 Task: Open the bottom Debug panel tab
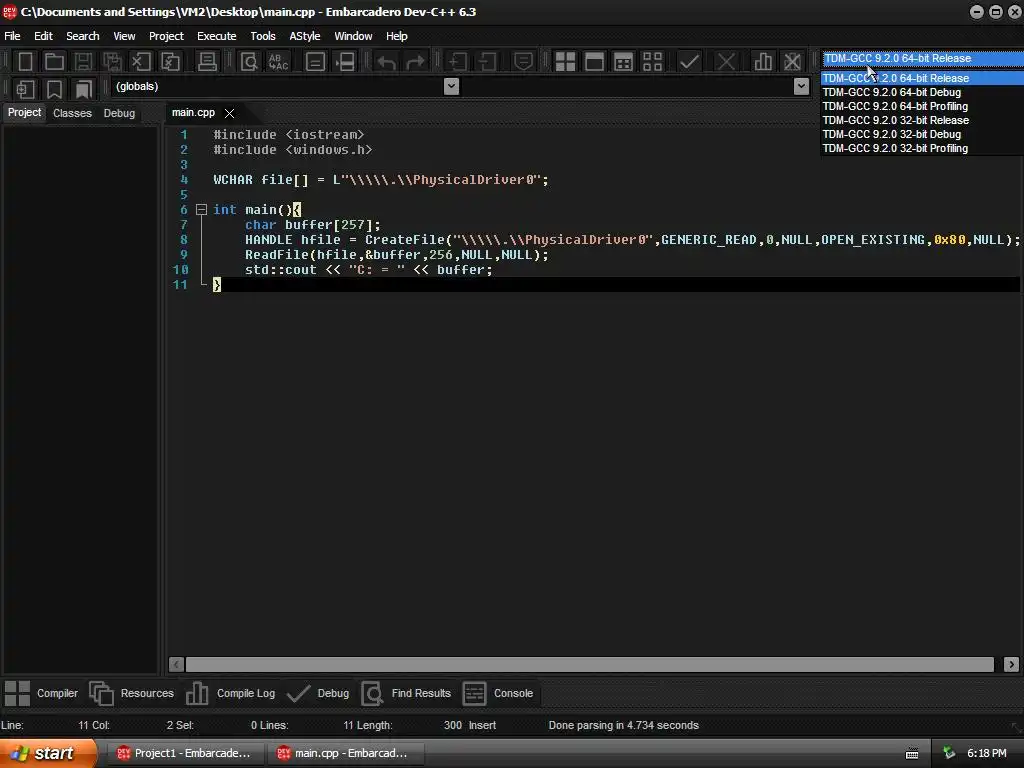coord(318,693)
